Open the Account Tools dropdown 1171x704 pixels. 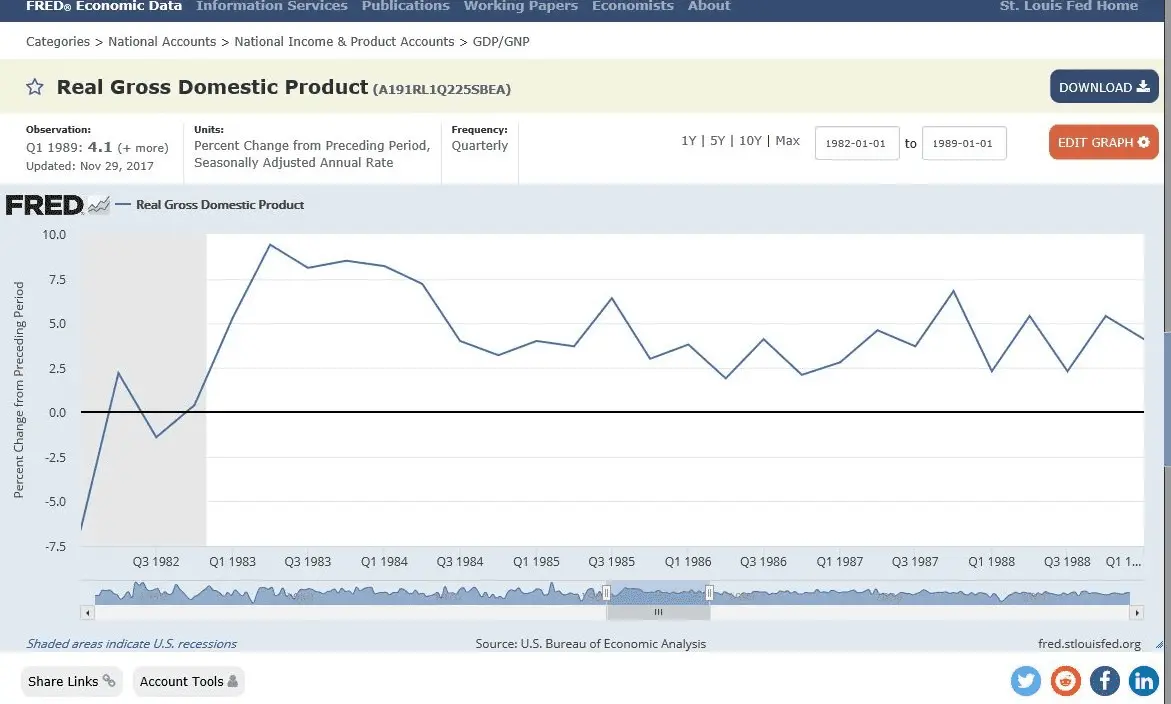[188, 681]
